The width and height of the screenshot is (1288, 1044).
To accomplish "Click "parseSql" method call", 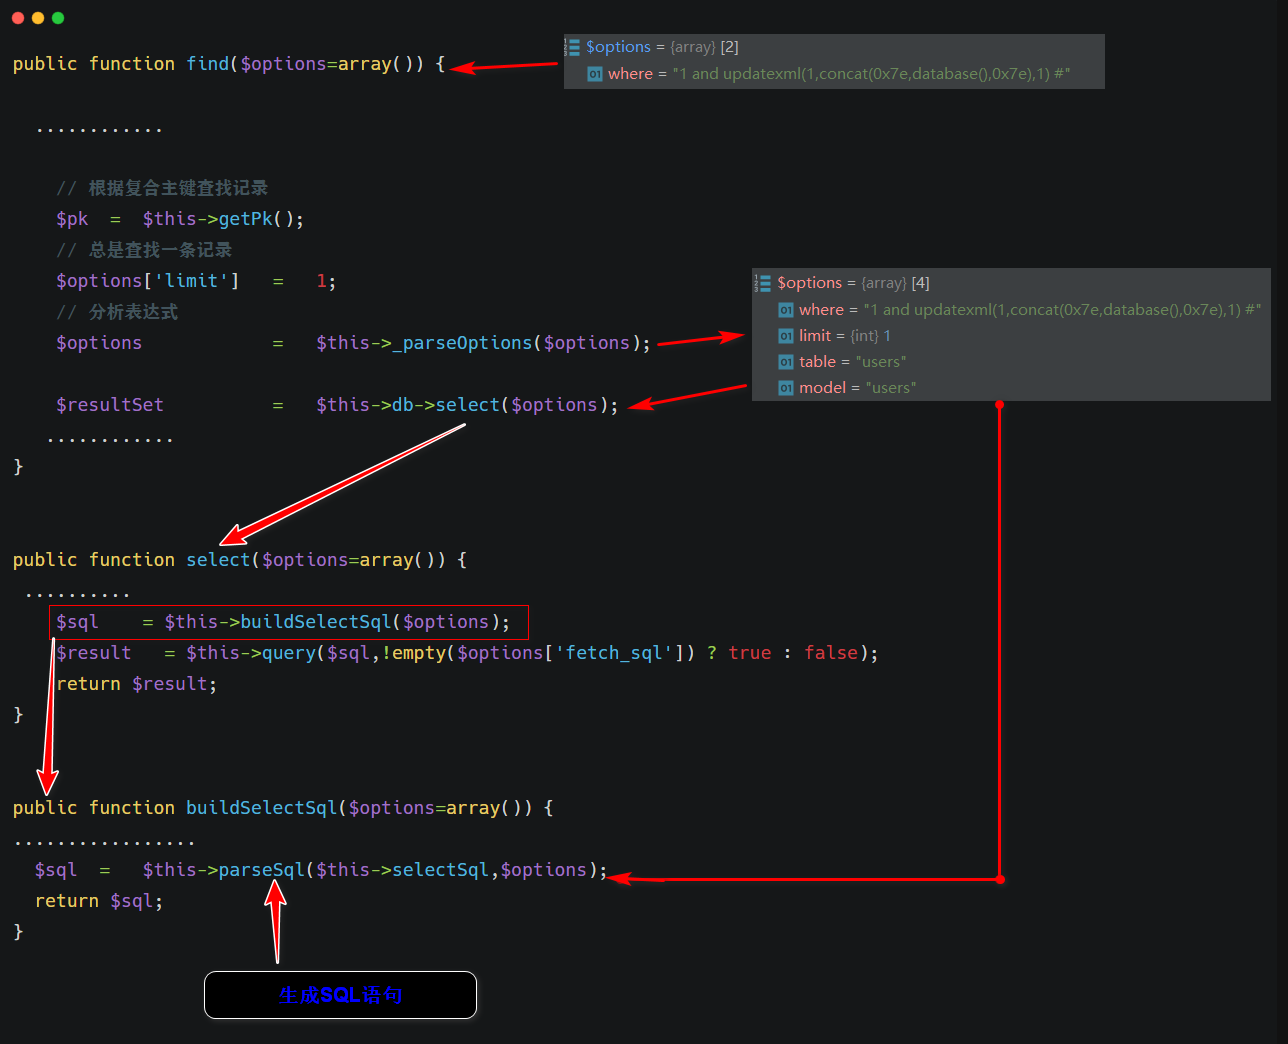I will coord(262,870).
